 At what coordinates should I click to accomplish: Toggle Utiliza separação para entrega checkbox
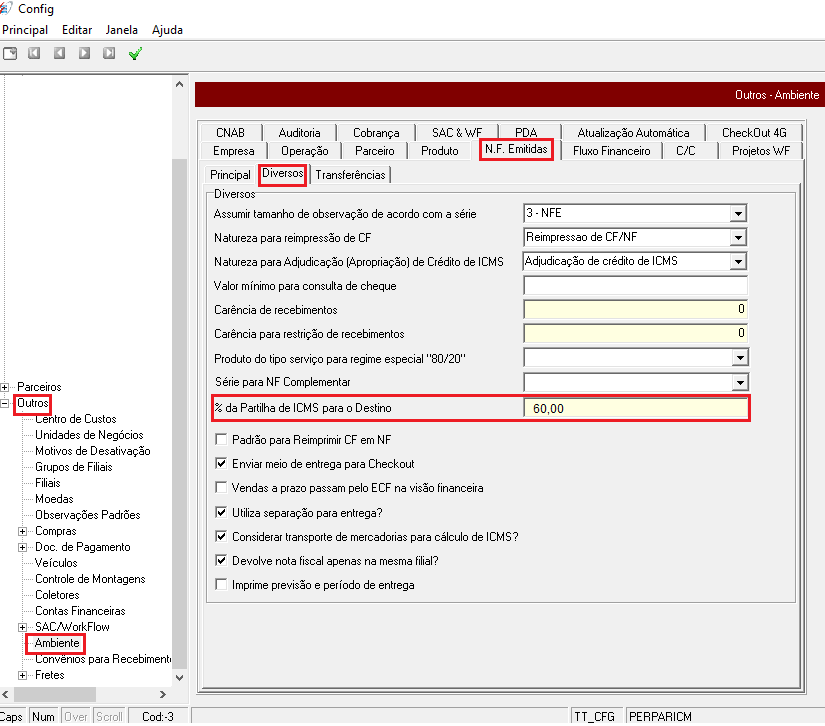pos(222,512)
